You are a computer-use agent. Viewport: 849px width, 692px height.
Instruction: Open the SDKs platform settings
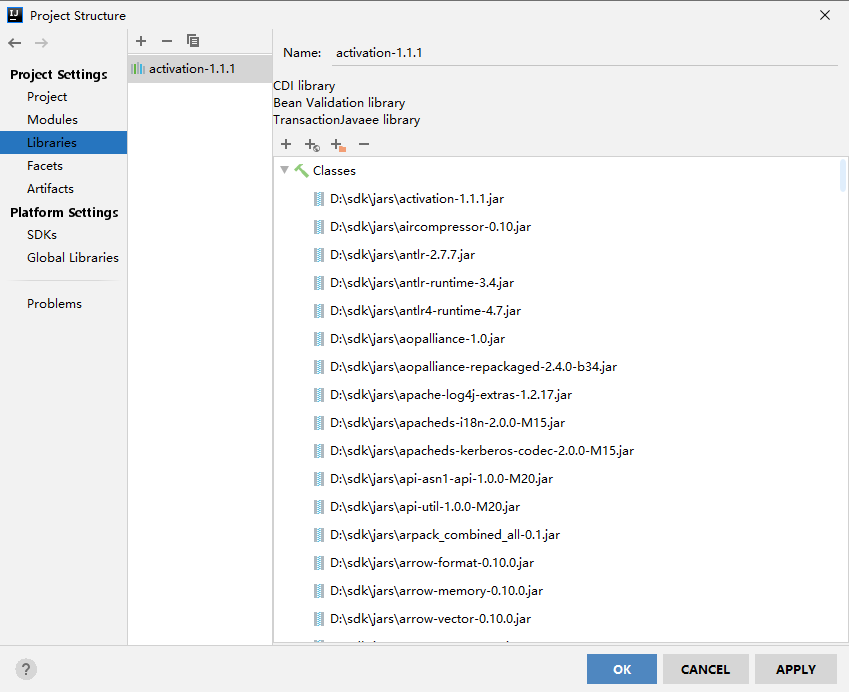click(x=42, y=234)
